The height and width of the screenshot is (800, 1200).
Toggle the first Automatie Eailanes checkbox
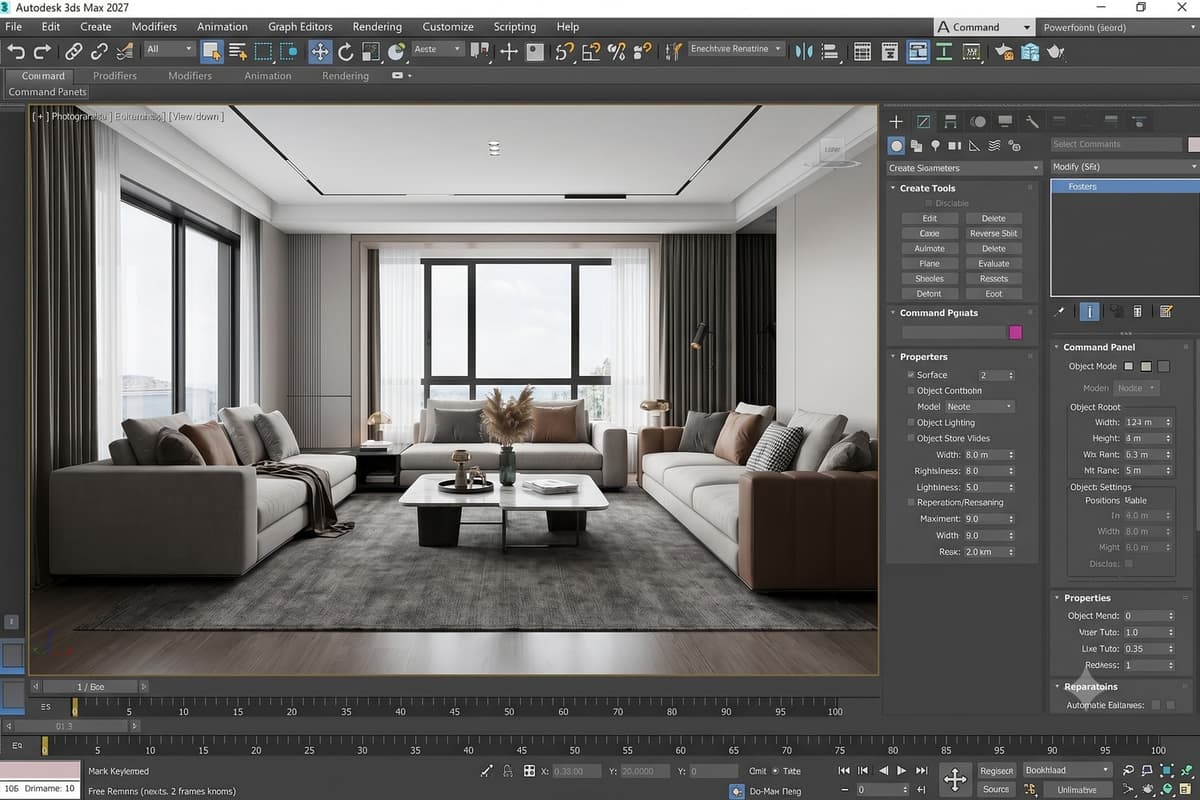[x=1156, y=705]
